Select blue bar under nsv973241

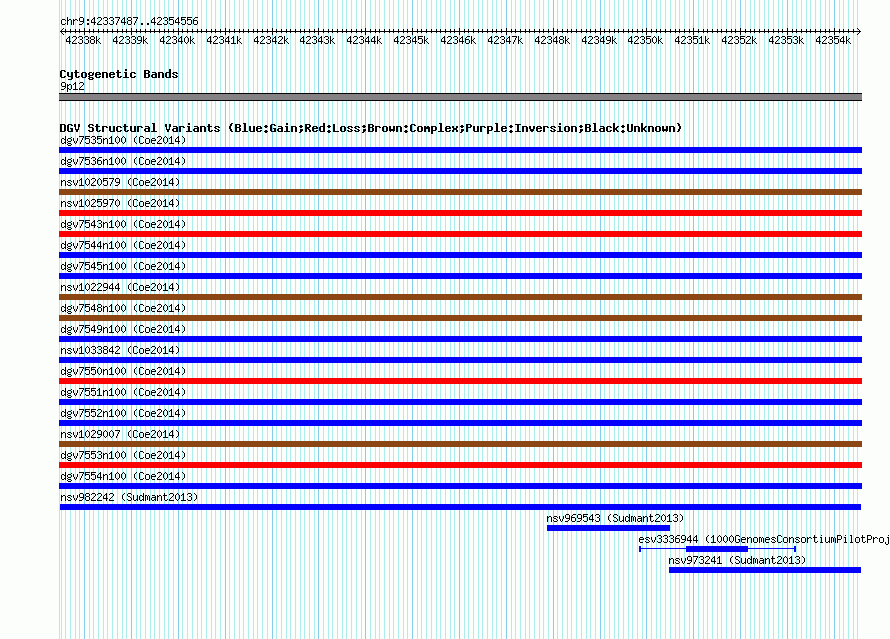tap(765, 570)
